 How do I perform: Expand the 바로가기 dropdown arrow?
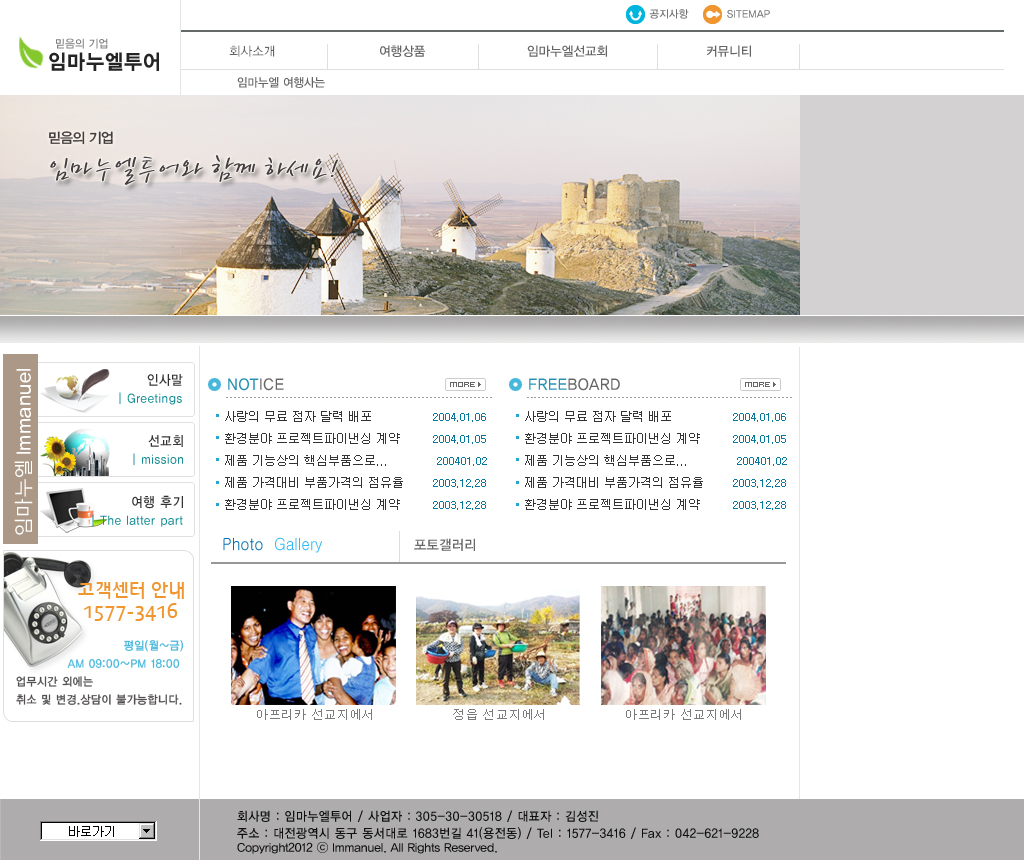click(x=147, y=831)
